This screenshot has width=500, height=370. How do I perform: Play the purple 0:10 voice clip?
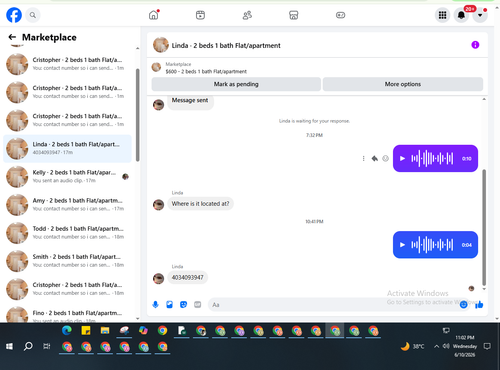(x=402, y=158)
